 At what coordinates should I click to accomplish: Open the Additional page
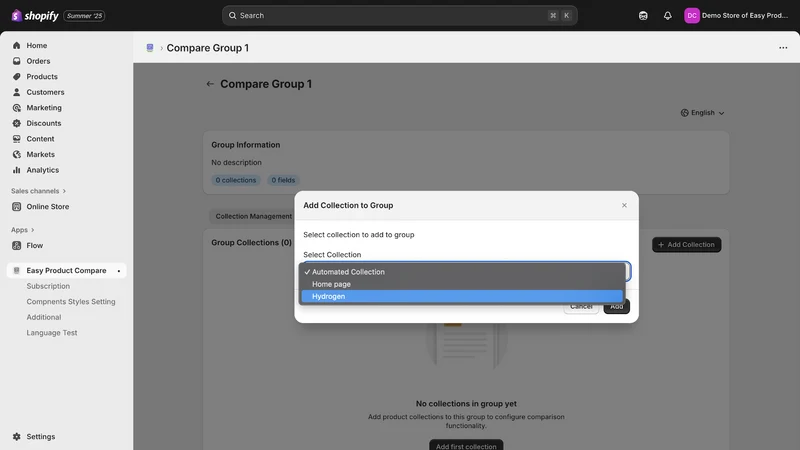[x=44, y=317]
